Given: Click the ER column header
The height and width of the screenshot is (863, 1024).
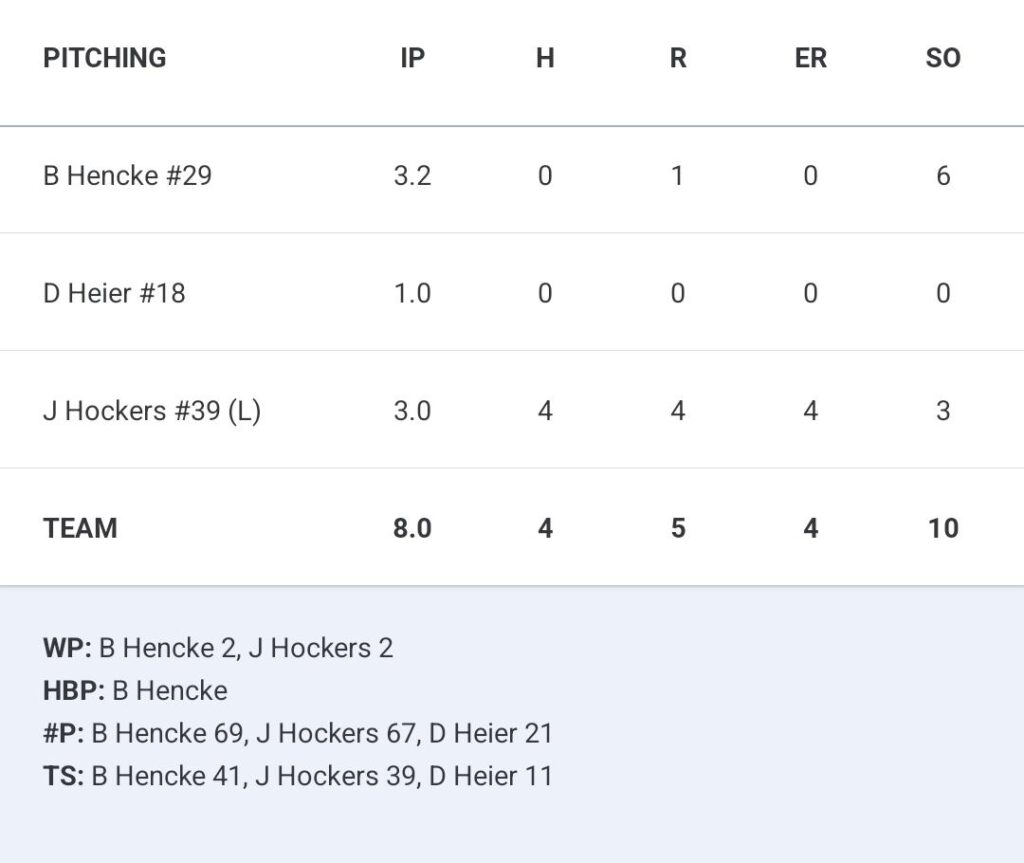Looking at the screenshot, I should click(x=810, y=58).
